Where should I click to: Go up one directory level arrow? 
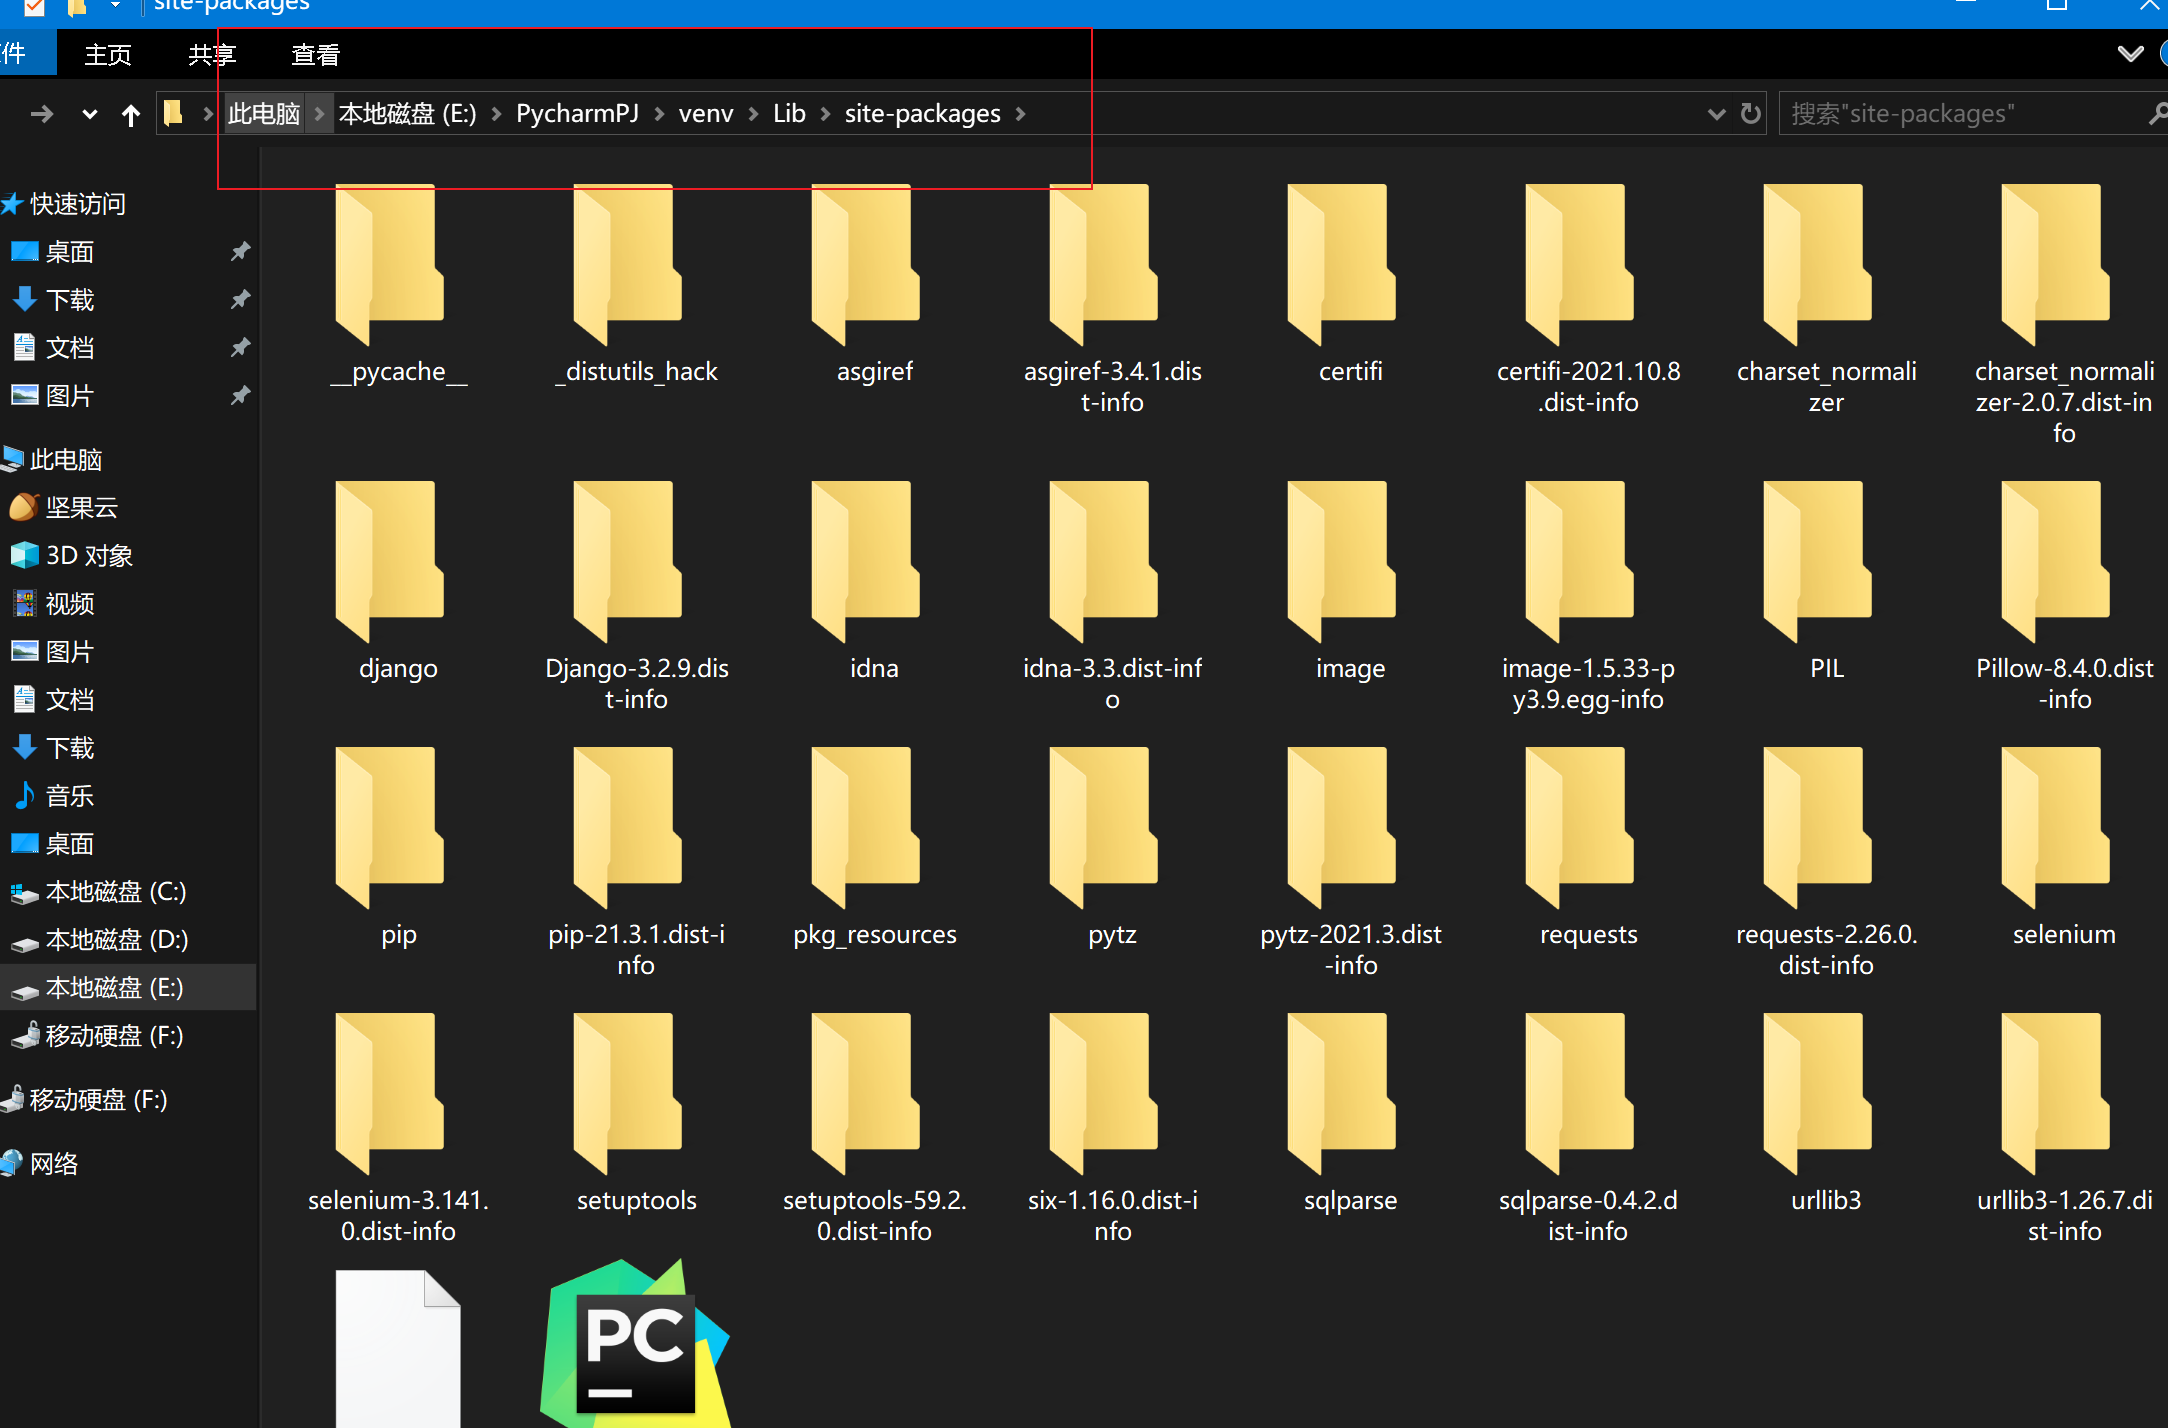(130, 116)
